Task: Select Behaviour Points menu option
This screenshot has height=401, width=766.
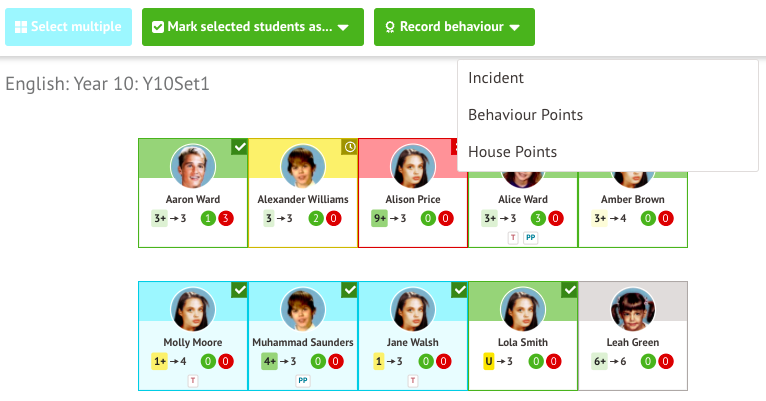Action: click(x=525, y=115)
